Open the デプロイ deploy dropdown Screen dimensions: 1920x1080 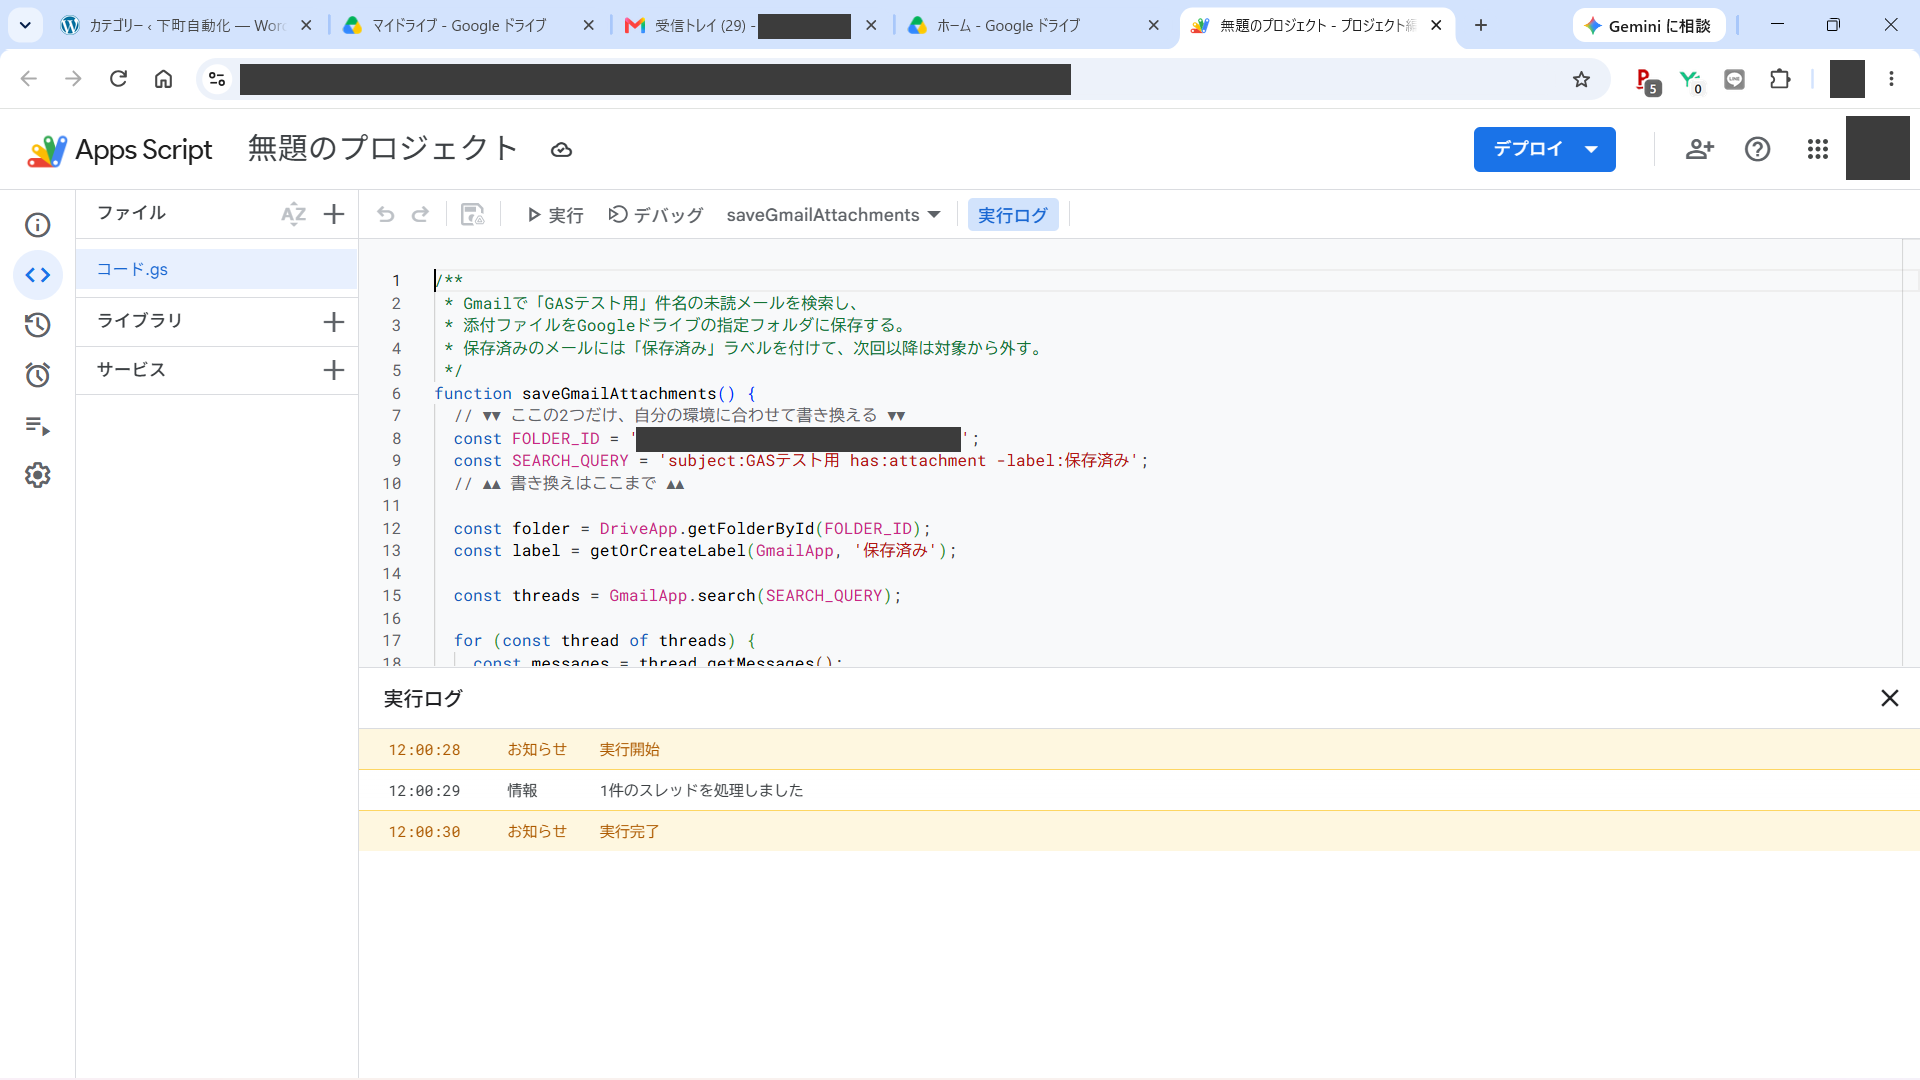tap(1544, 149)
